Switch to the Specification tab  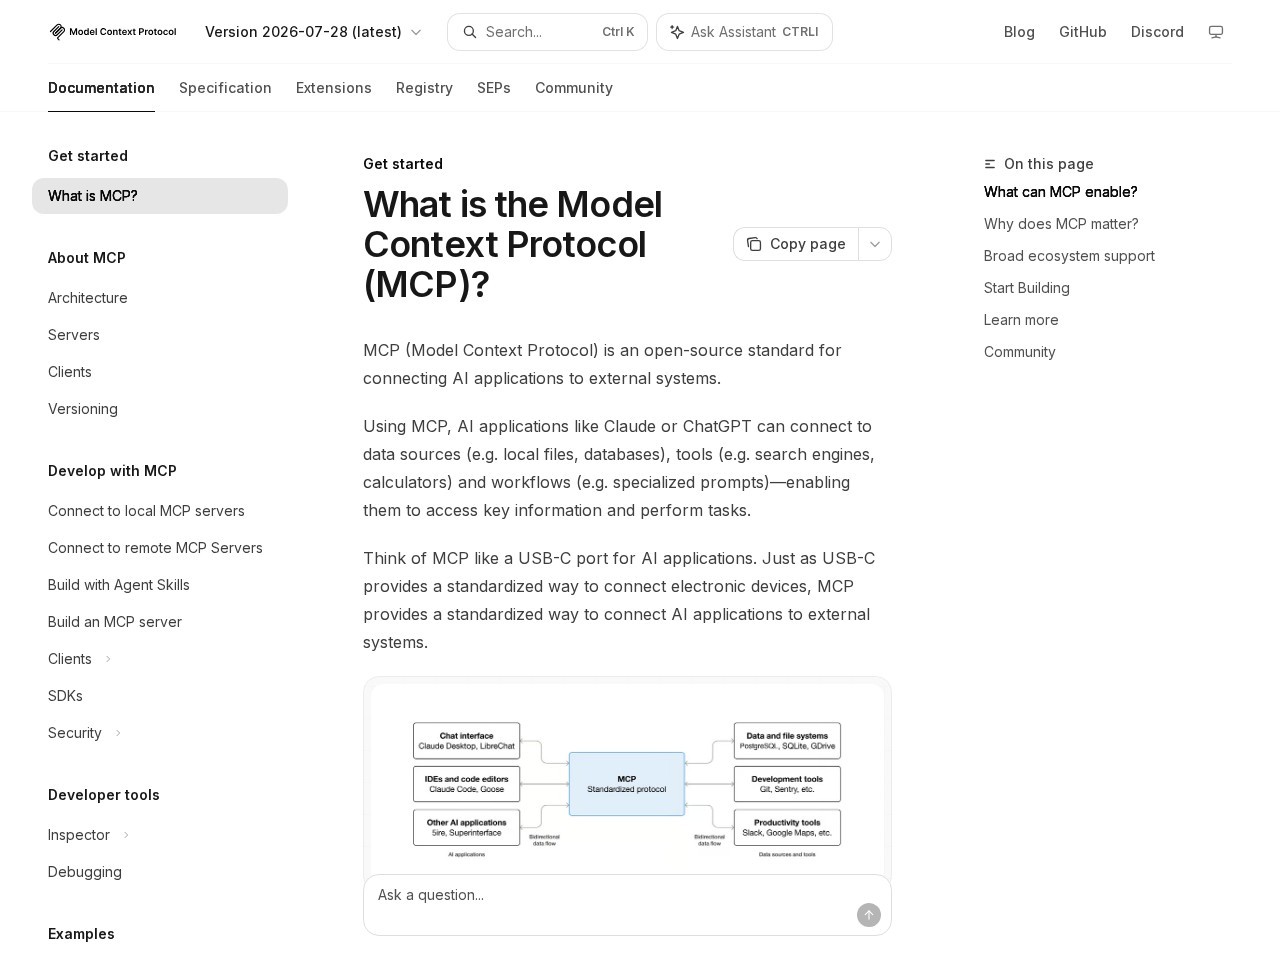(225, 88)
